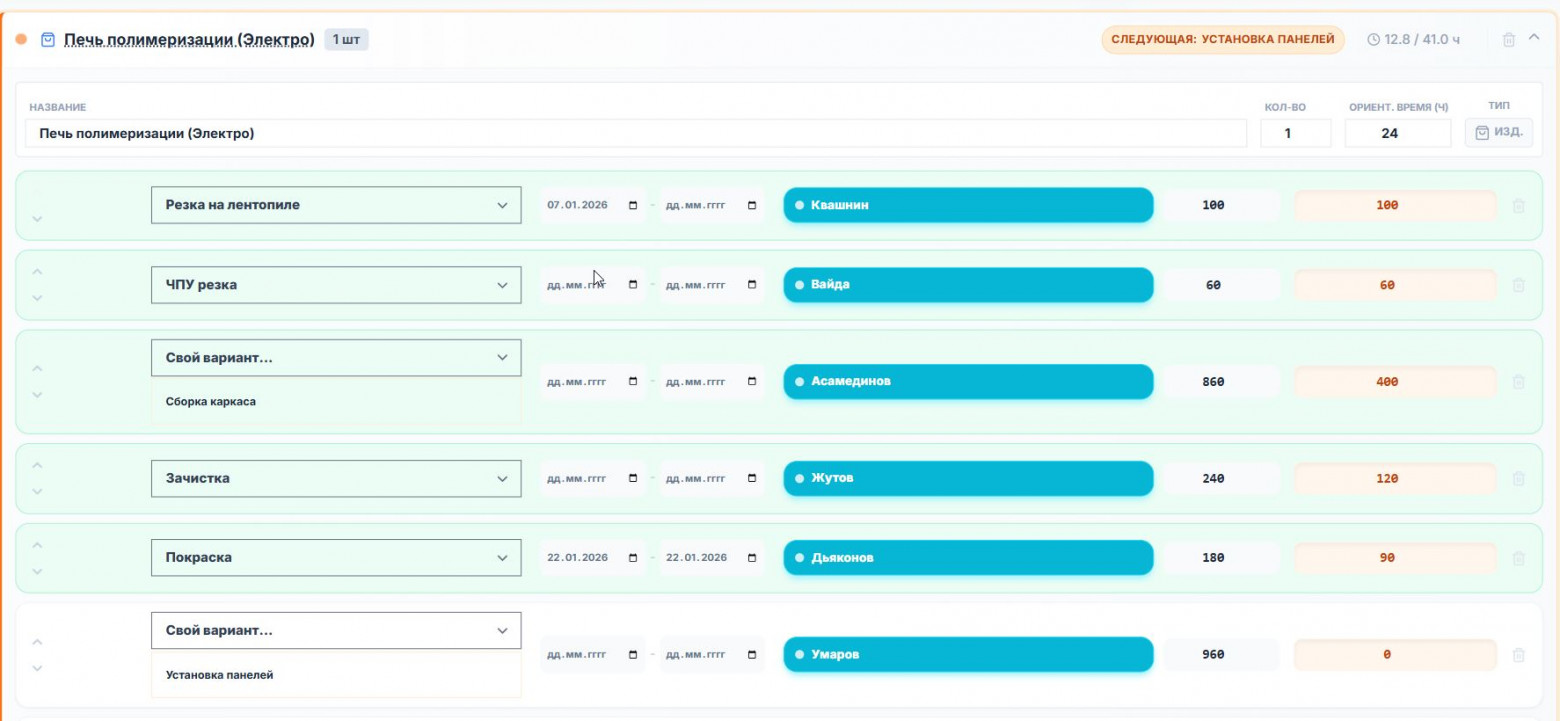Click the Кол-во quantity field
Screen dimensions: 1560x721
(1295, 133)
